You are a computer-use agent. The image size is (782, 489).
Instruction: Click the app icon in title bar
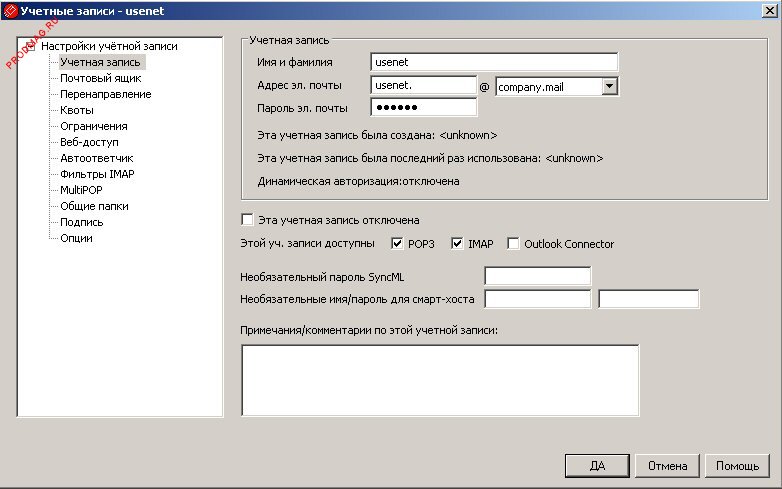[x=11, y=10]
